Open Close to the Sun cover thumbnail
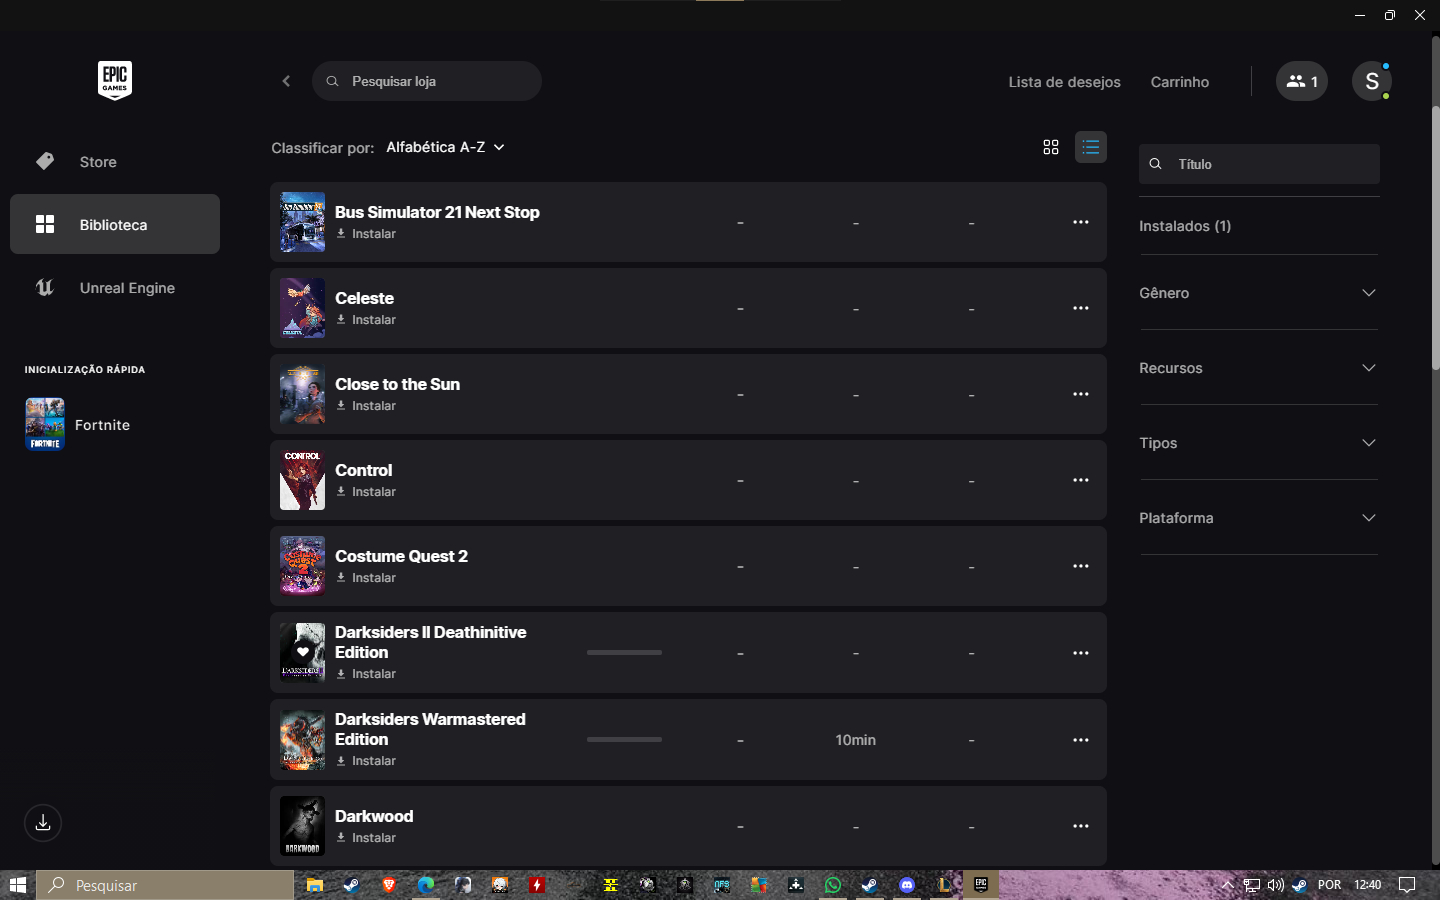The image size is (1440, 900). point(302,394)
